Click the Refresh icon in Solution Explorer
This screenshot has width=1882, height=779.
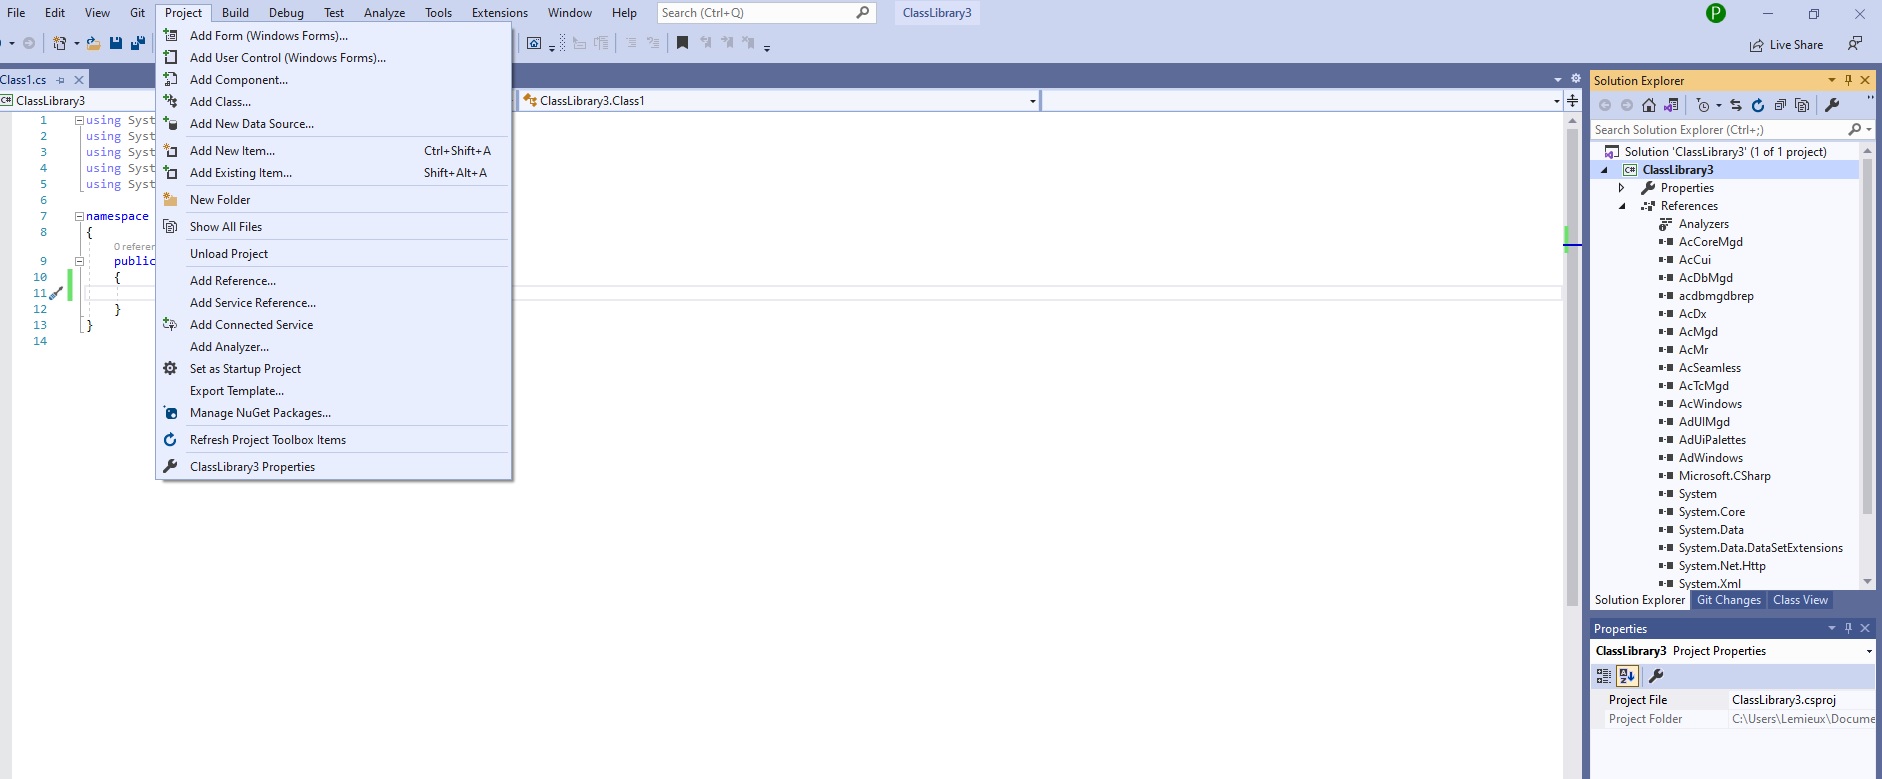tap(1758, 105)
